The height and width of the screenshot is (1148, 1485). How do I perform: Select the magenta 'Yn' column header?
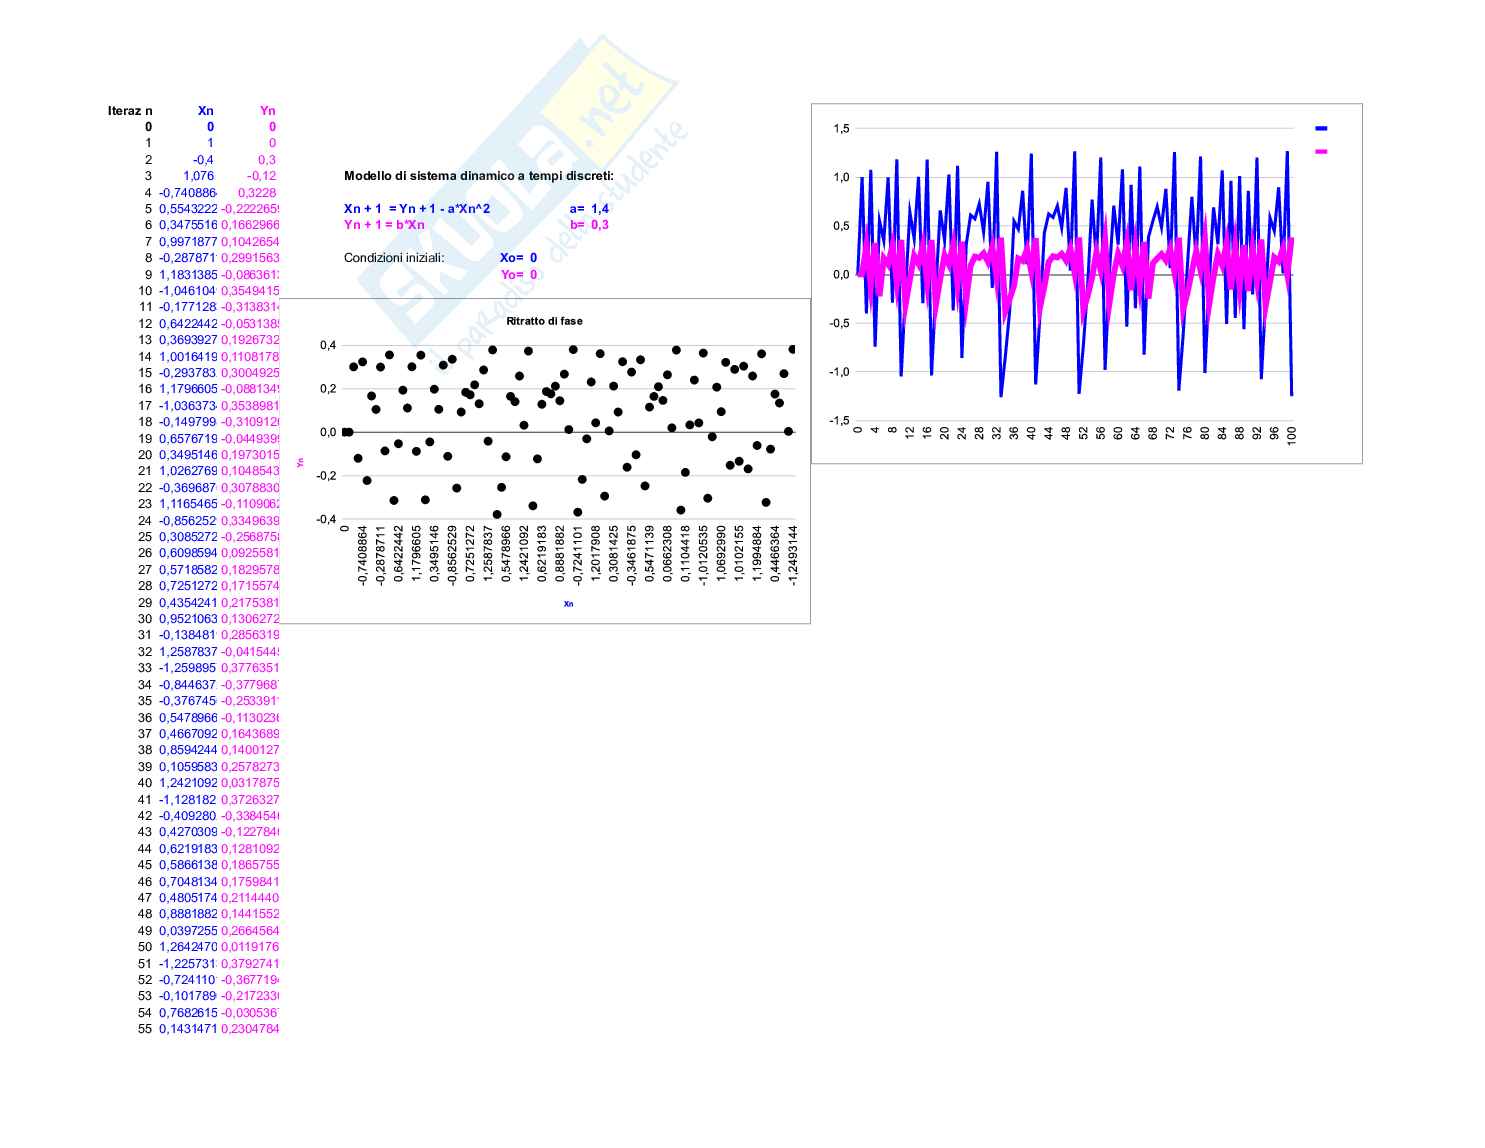click(x=267, y=111)
